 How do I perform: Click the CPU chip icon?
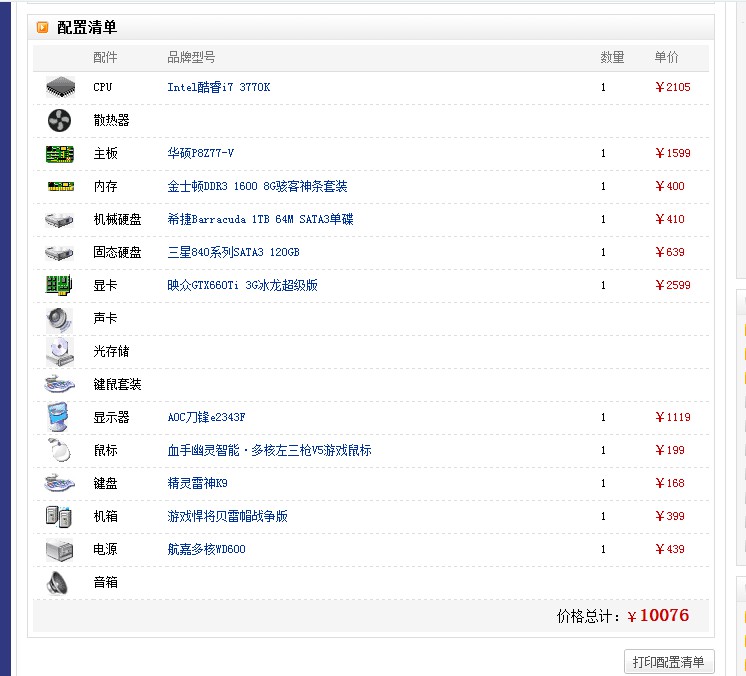(60, 87)
